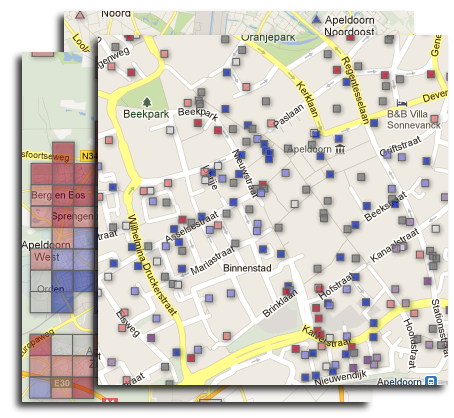Image resolution: width=454 pixels, height=418 pixels.
Task: Select the Binnenstad district label
Action: (247, 268)
